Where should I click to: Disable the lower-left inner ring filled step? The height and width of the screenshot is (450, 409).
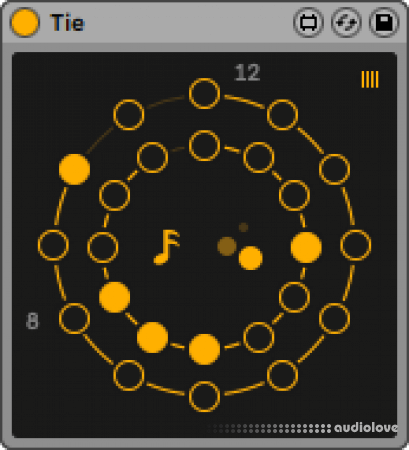coord(114,297)
